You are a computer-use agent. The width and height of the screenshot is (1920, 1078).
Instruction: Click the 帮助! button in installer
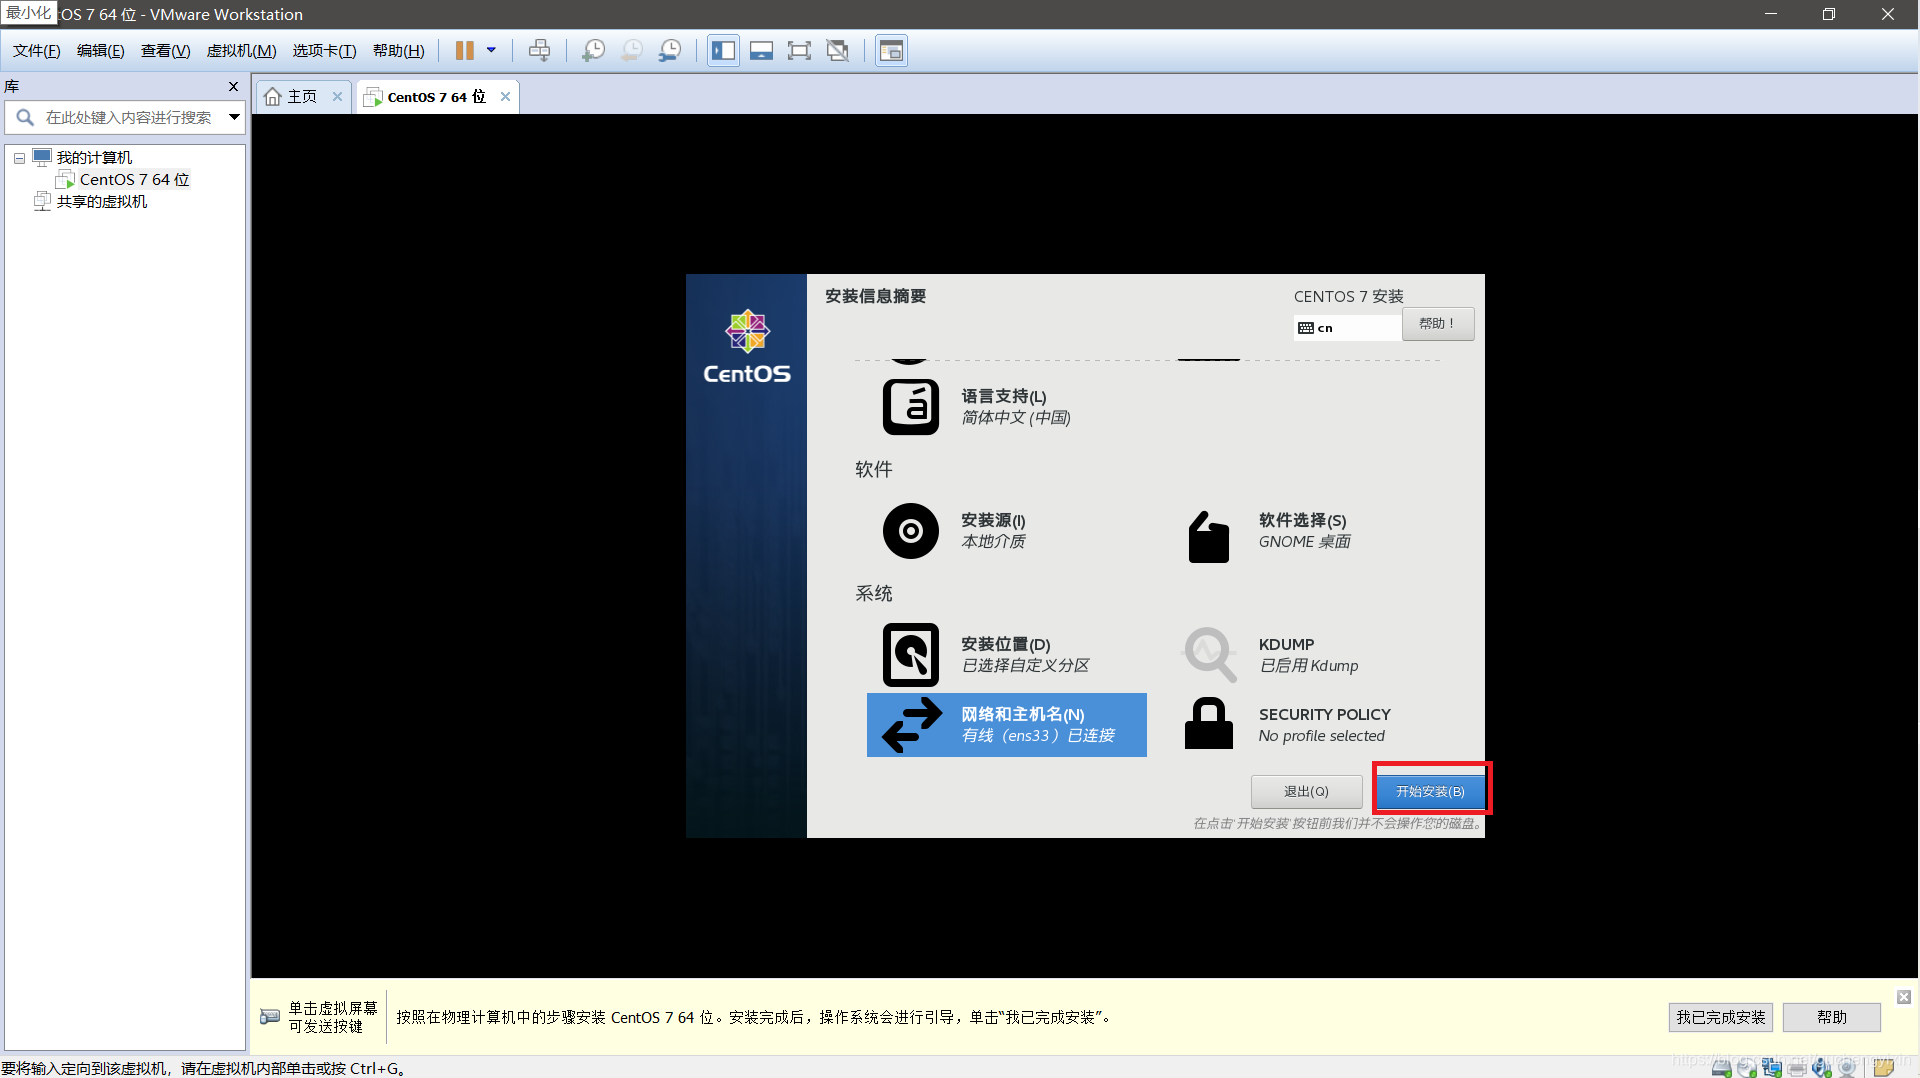pyautogui.click(x=1437, y=324)
